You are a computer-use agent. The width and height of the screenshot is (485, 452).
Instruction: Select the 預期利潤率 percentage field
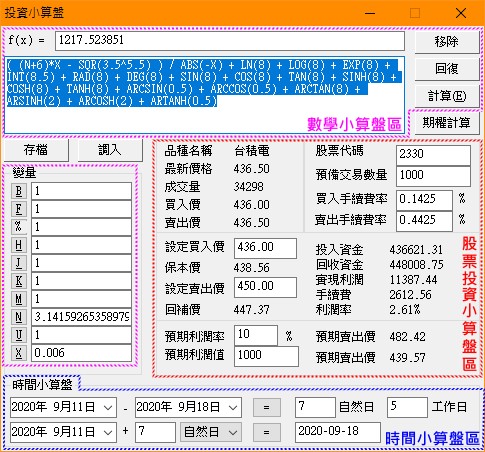click(256, 335)
